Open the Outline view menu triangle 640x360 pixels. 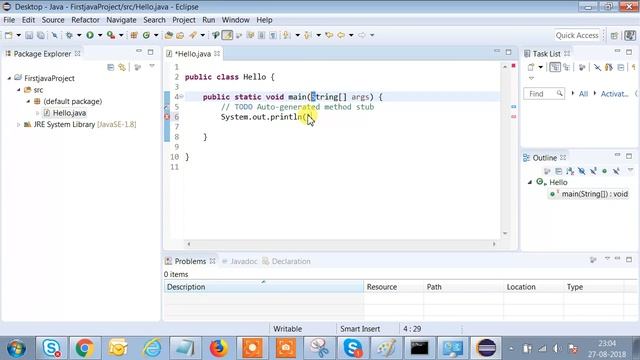point(630,170)
